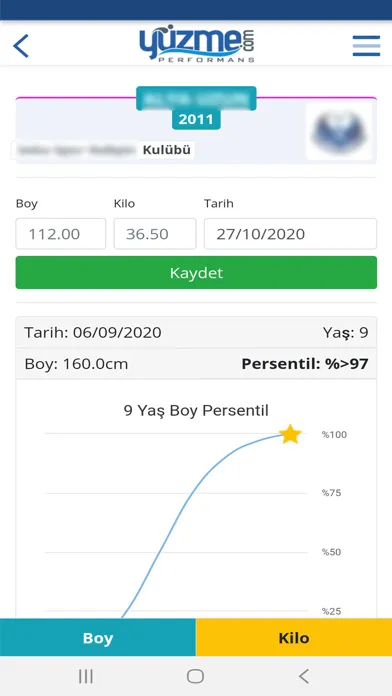The height and width of the screenshot is (696, 392).
Task: Edit the Boy input field showing 112.00
Action: (x=61, y=233)
